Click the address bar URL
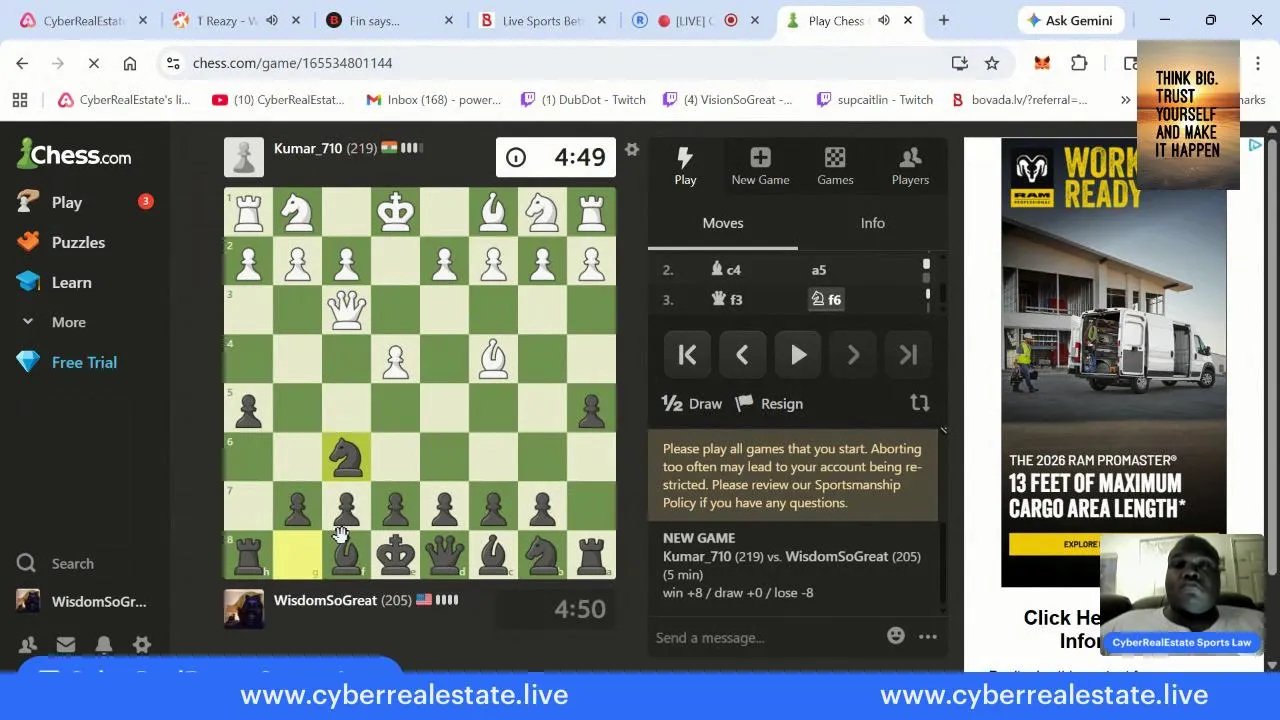Viewport: 1280px width, 720px height. coord(292,63)
